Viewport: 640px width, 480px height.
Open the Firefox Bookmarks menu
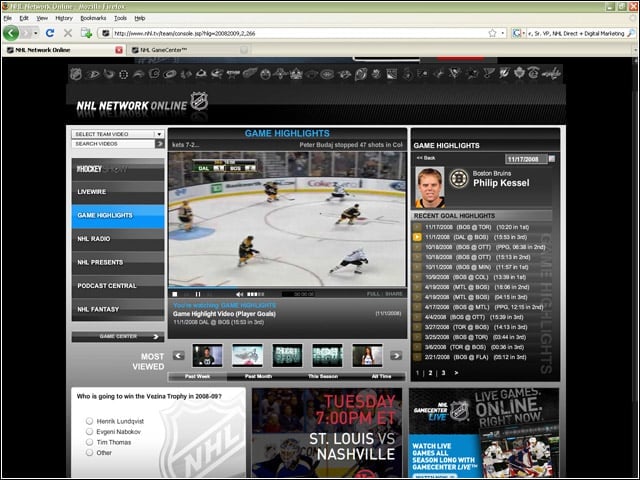[x=93, y=18]
